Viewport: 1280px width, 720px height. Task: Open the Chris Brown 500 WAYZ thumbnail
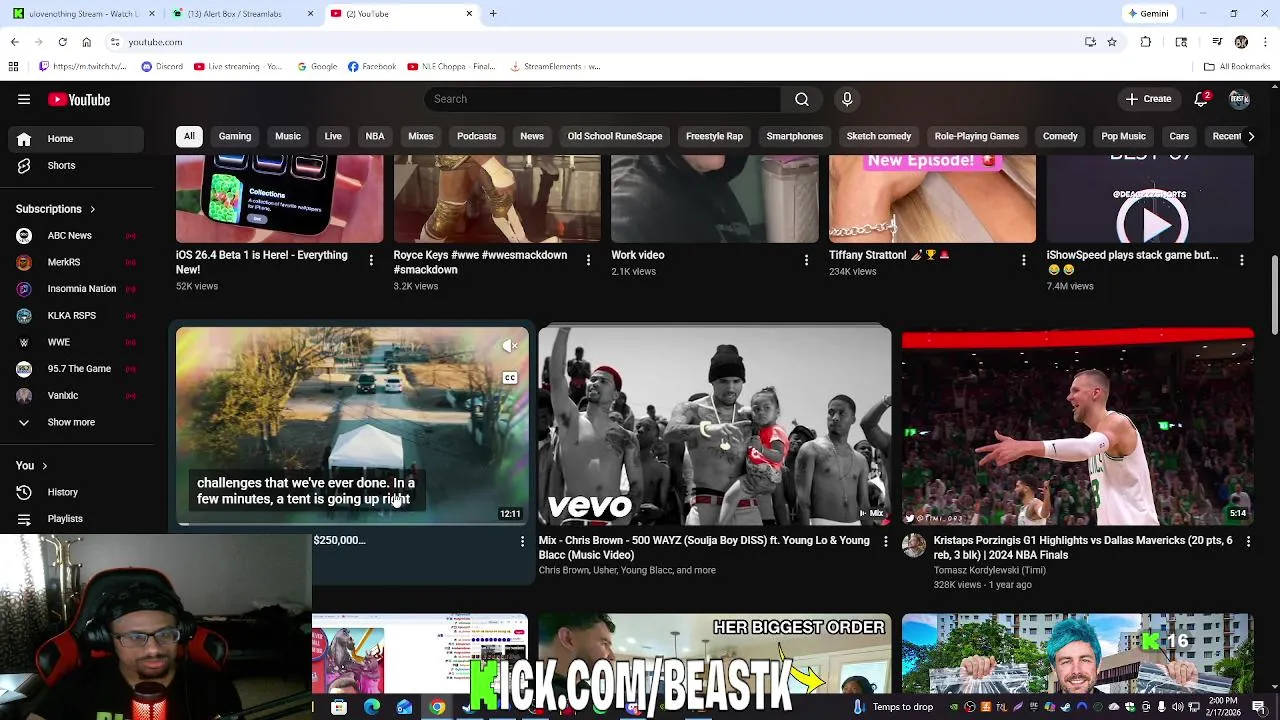point(715,427)
